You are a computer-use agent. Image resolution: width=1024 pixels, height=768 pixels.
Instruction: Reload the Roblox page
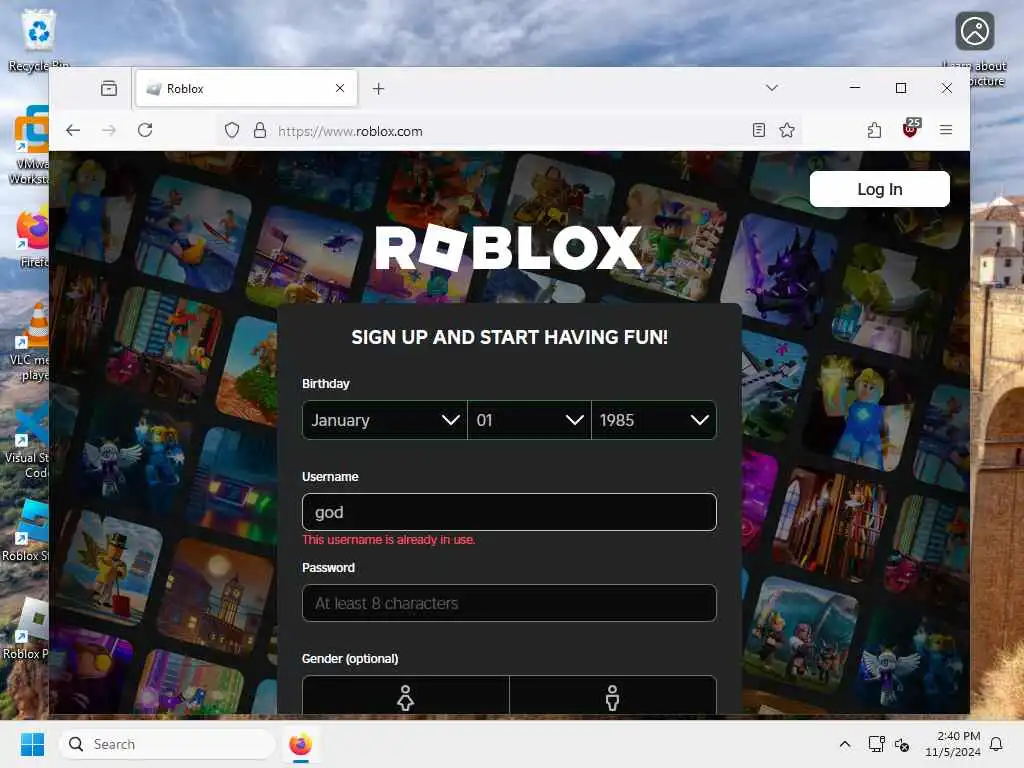point(145,130)
